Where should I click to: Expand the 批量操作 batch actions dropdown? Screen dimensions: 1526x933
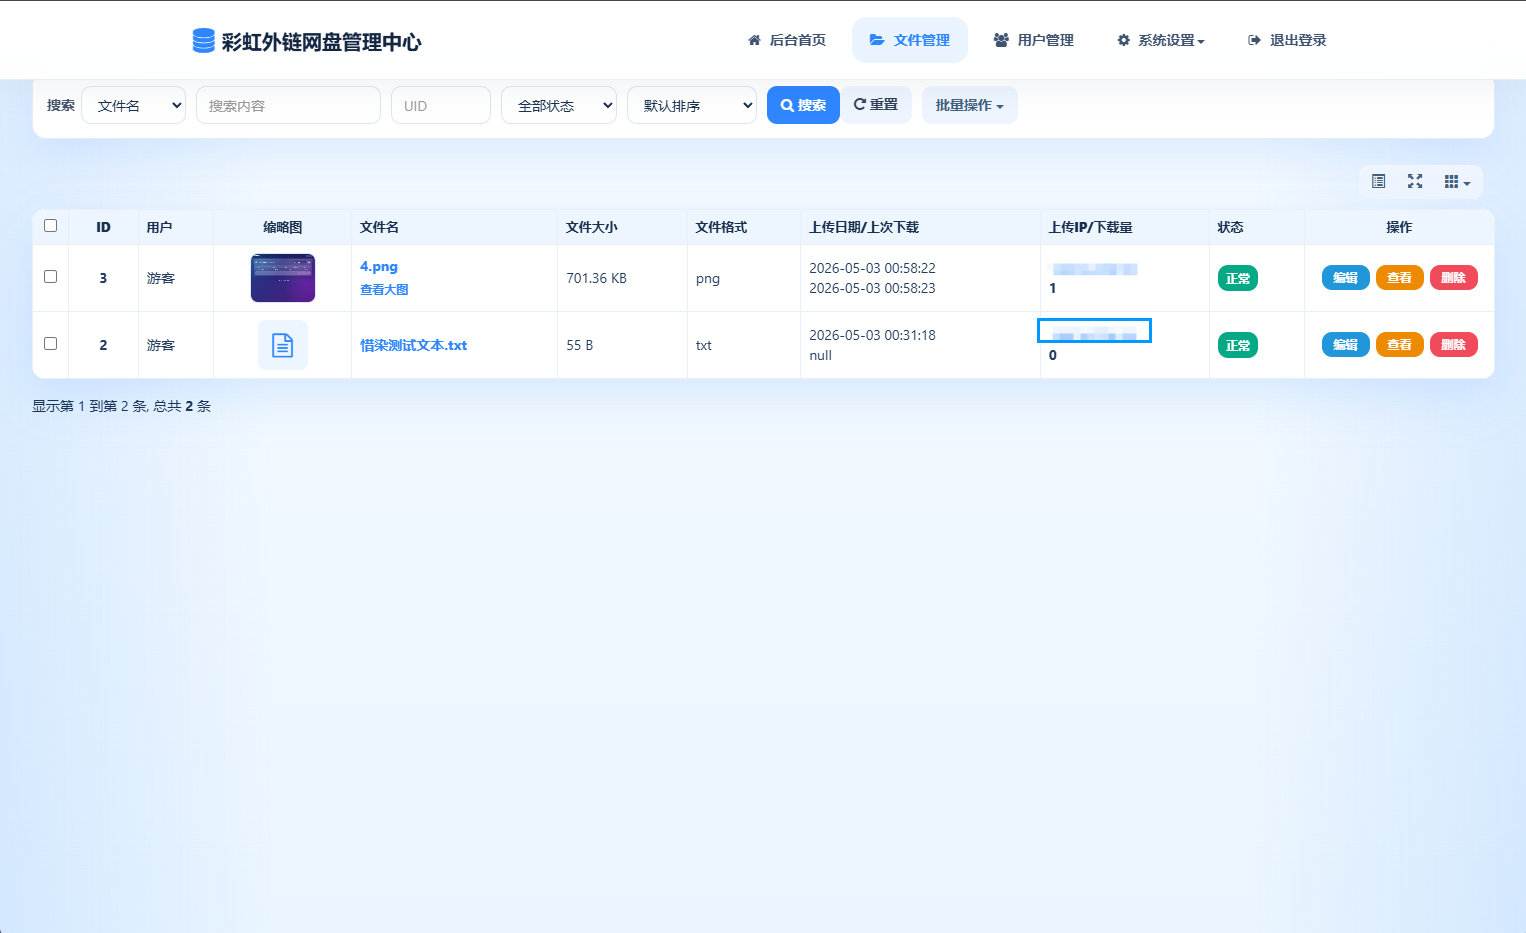(x=970, y=105)
